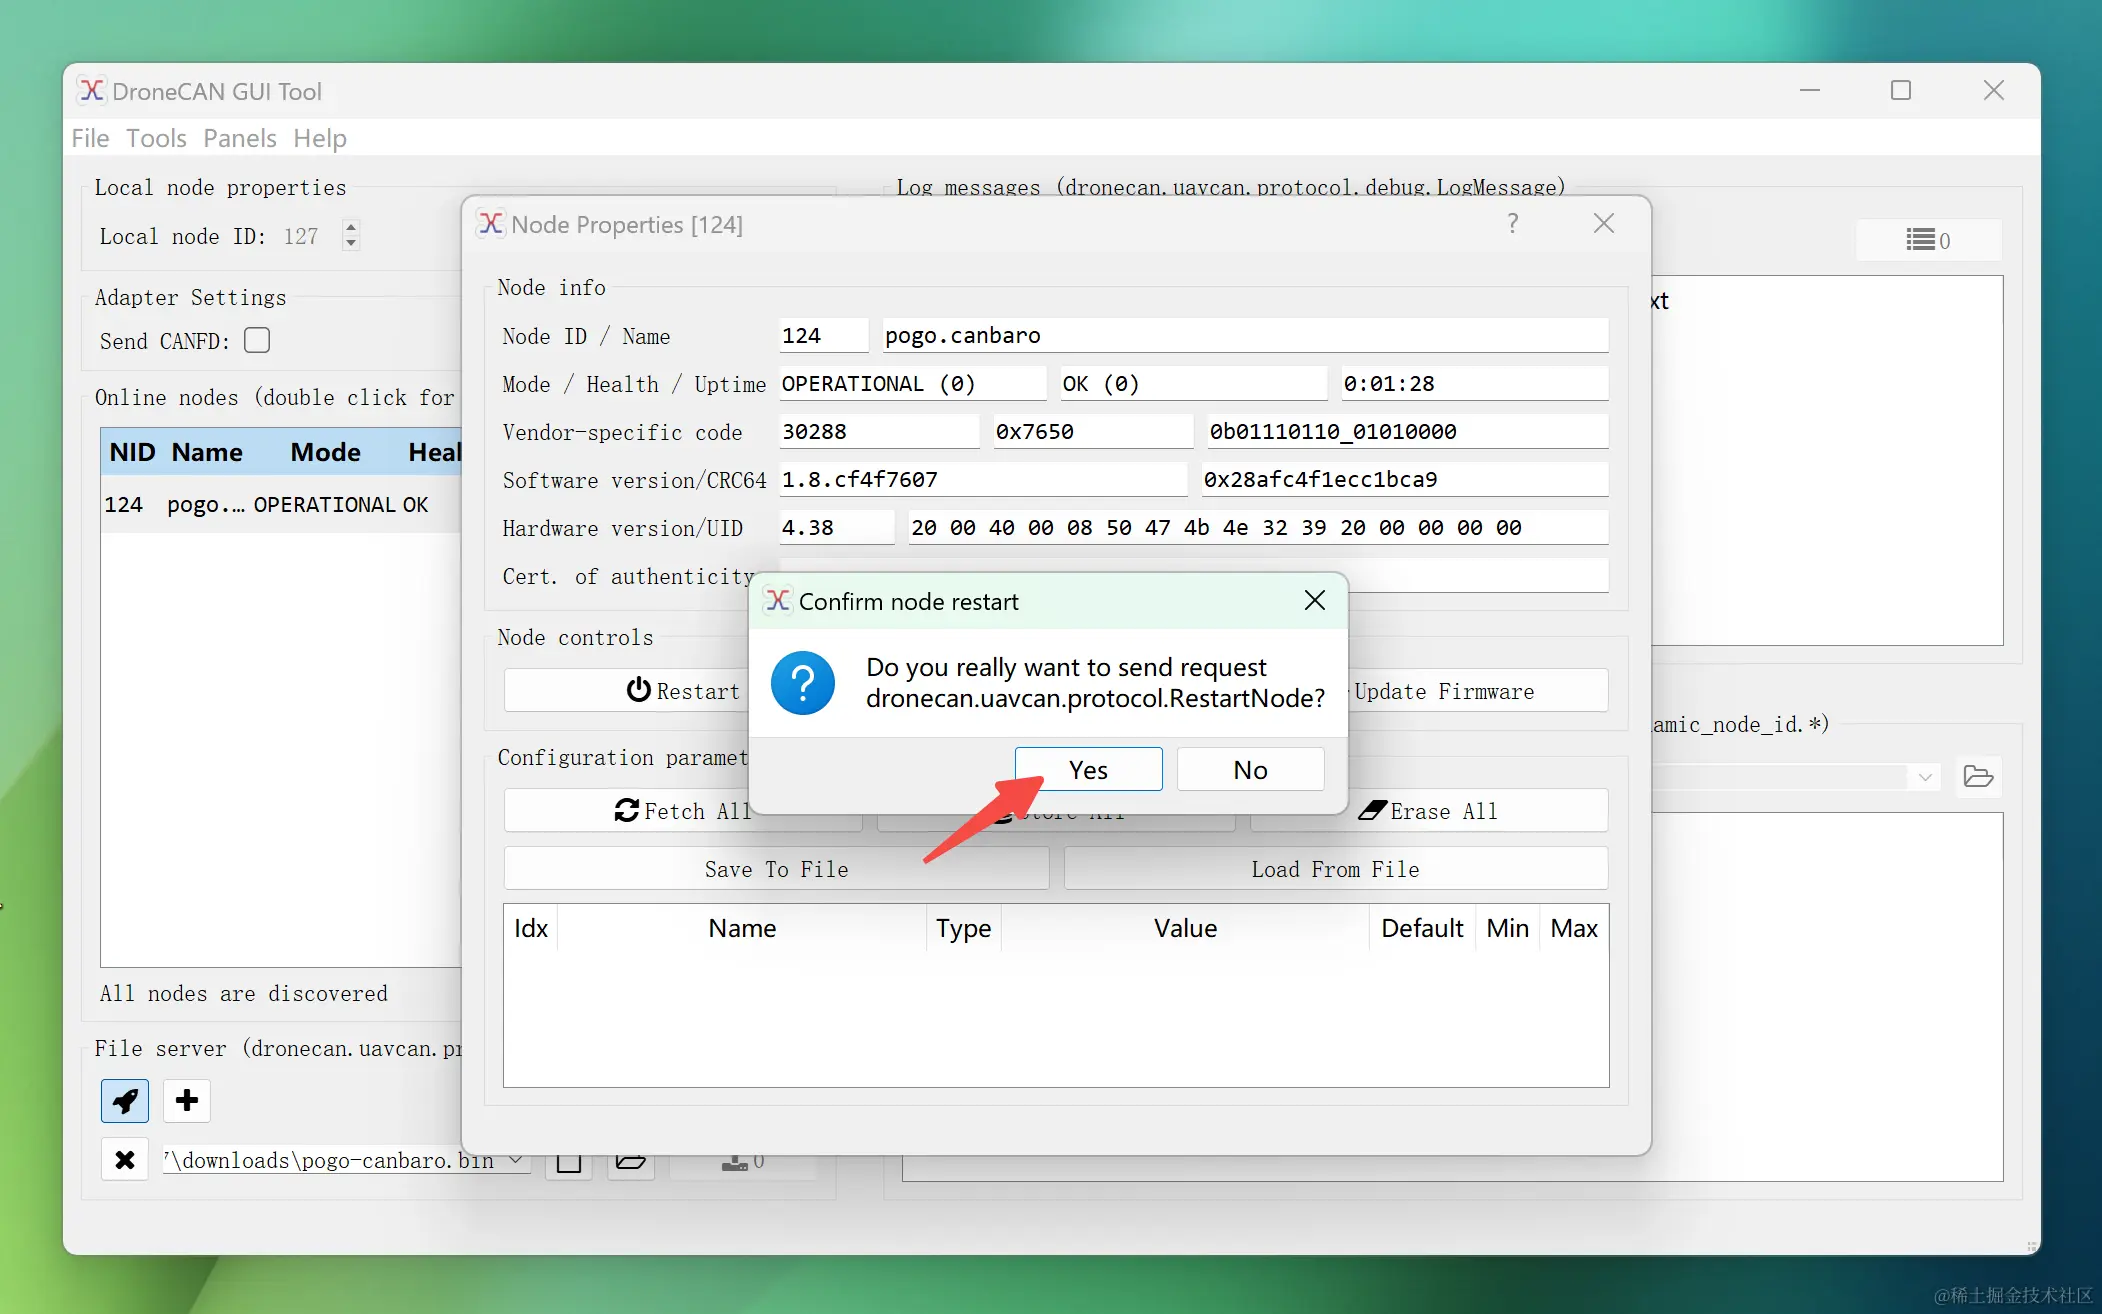Click the rocket launch file server icon
2102x1314 pixels.
click(125, 1101)
